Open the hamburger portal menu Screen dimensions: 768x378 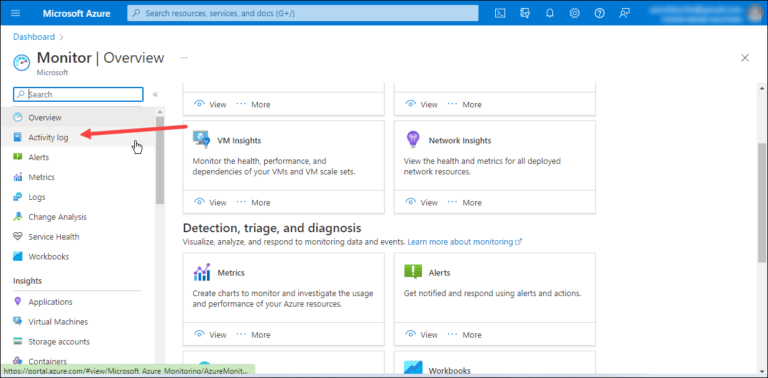point(16,13)
